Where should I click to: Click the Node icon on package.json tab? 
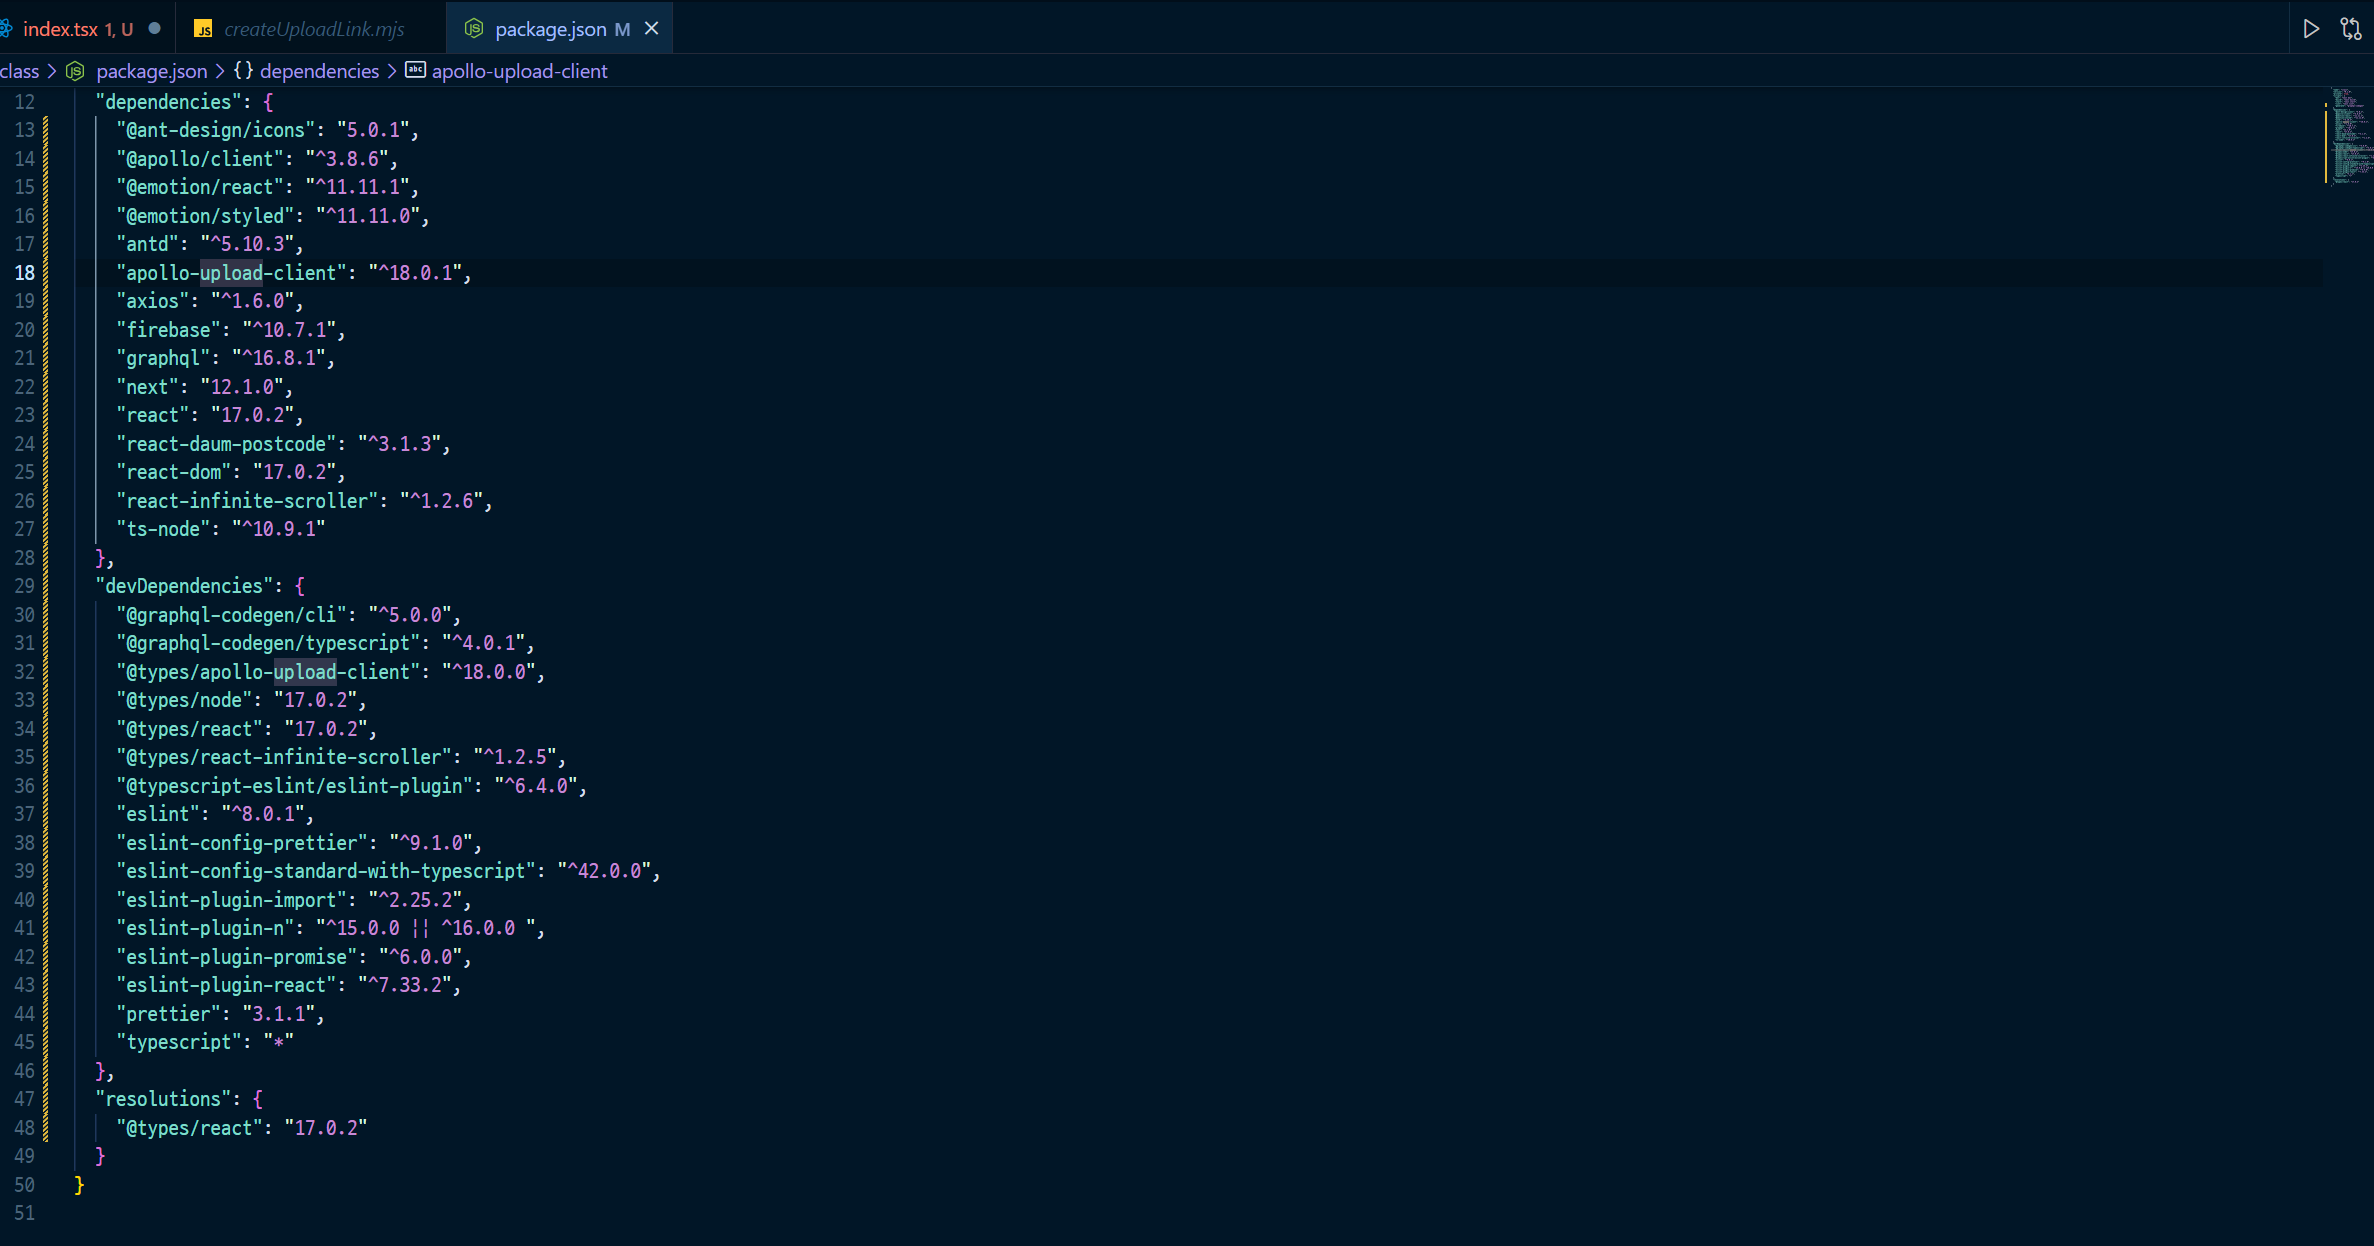tap(474, 29)
